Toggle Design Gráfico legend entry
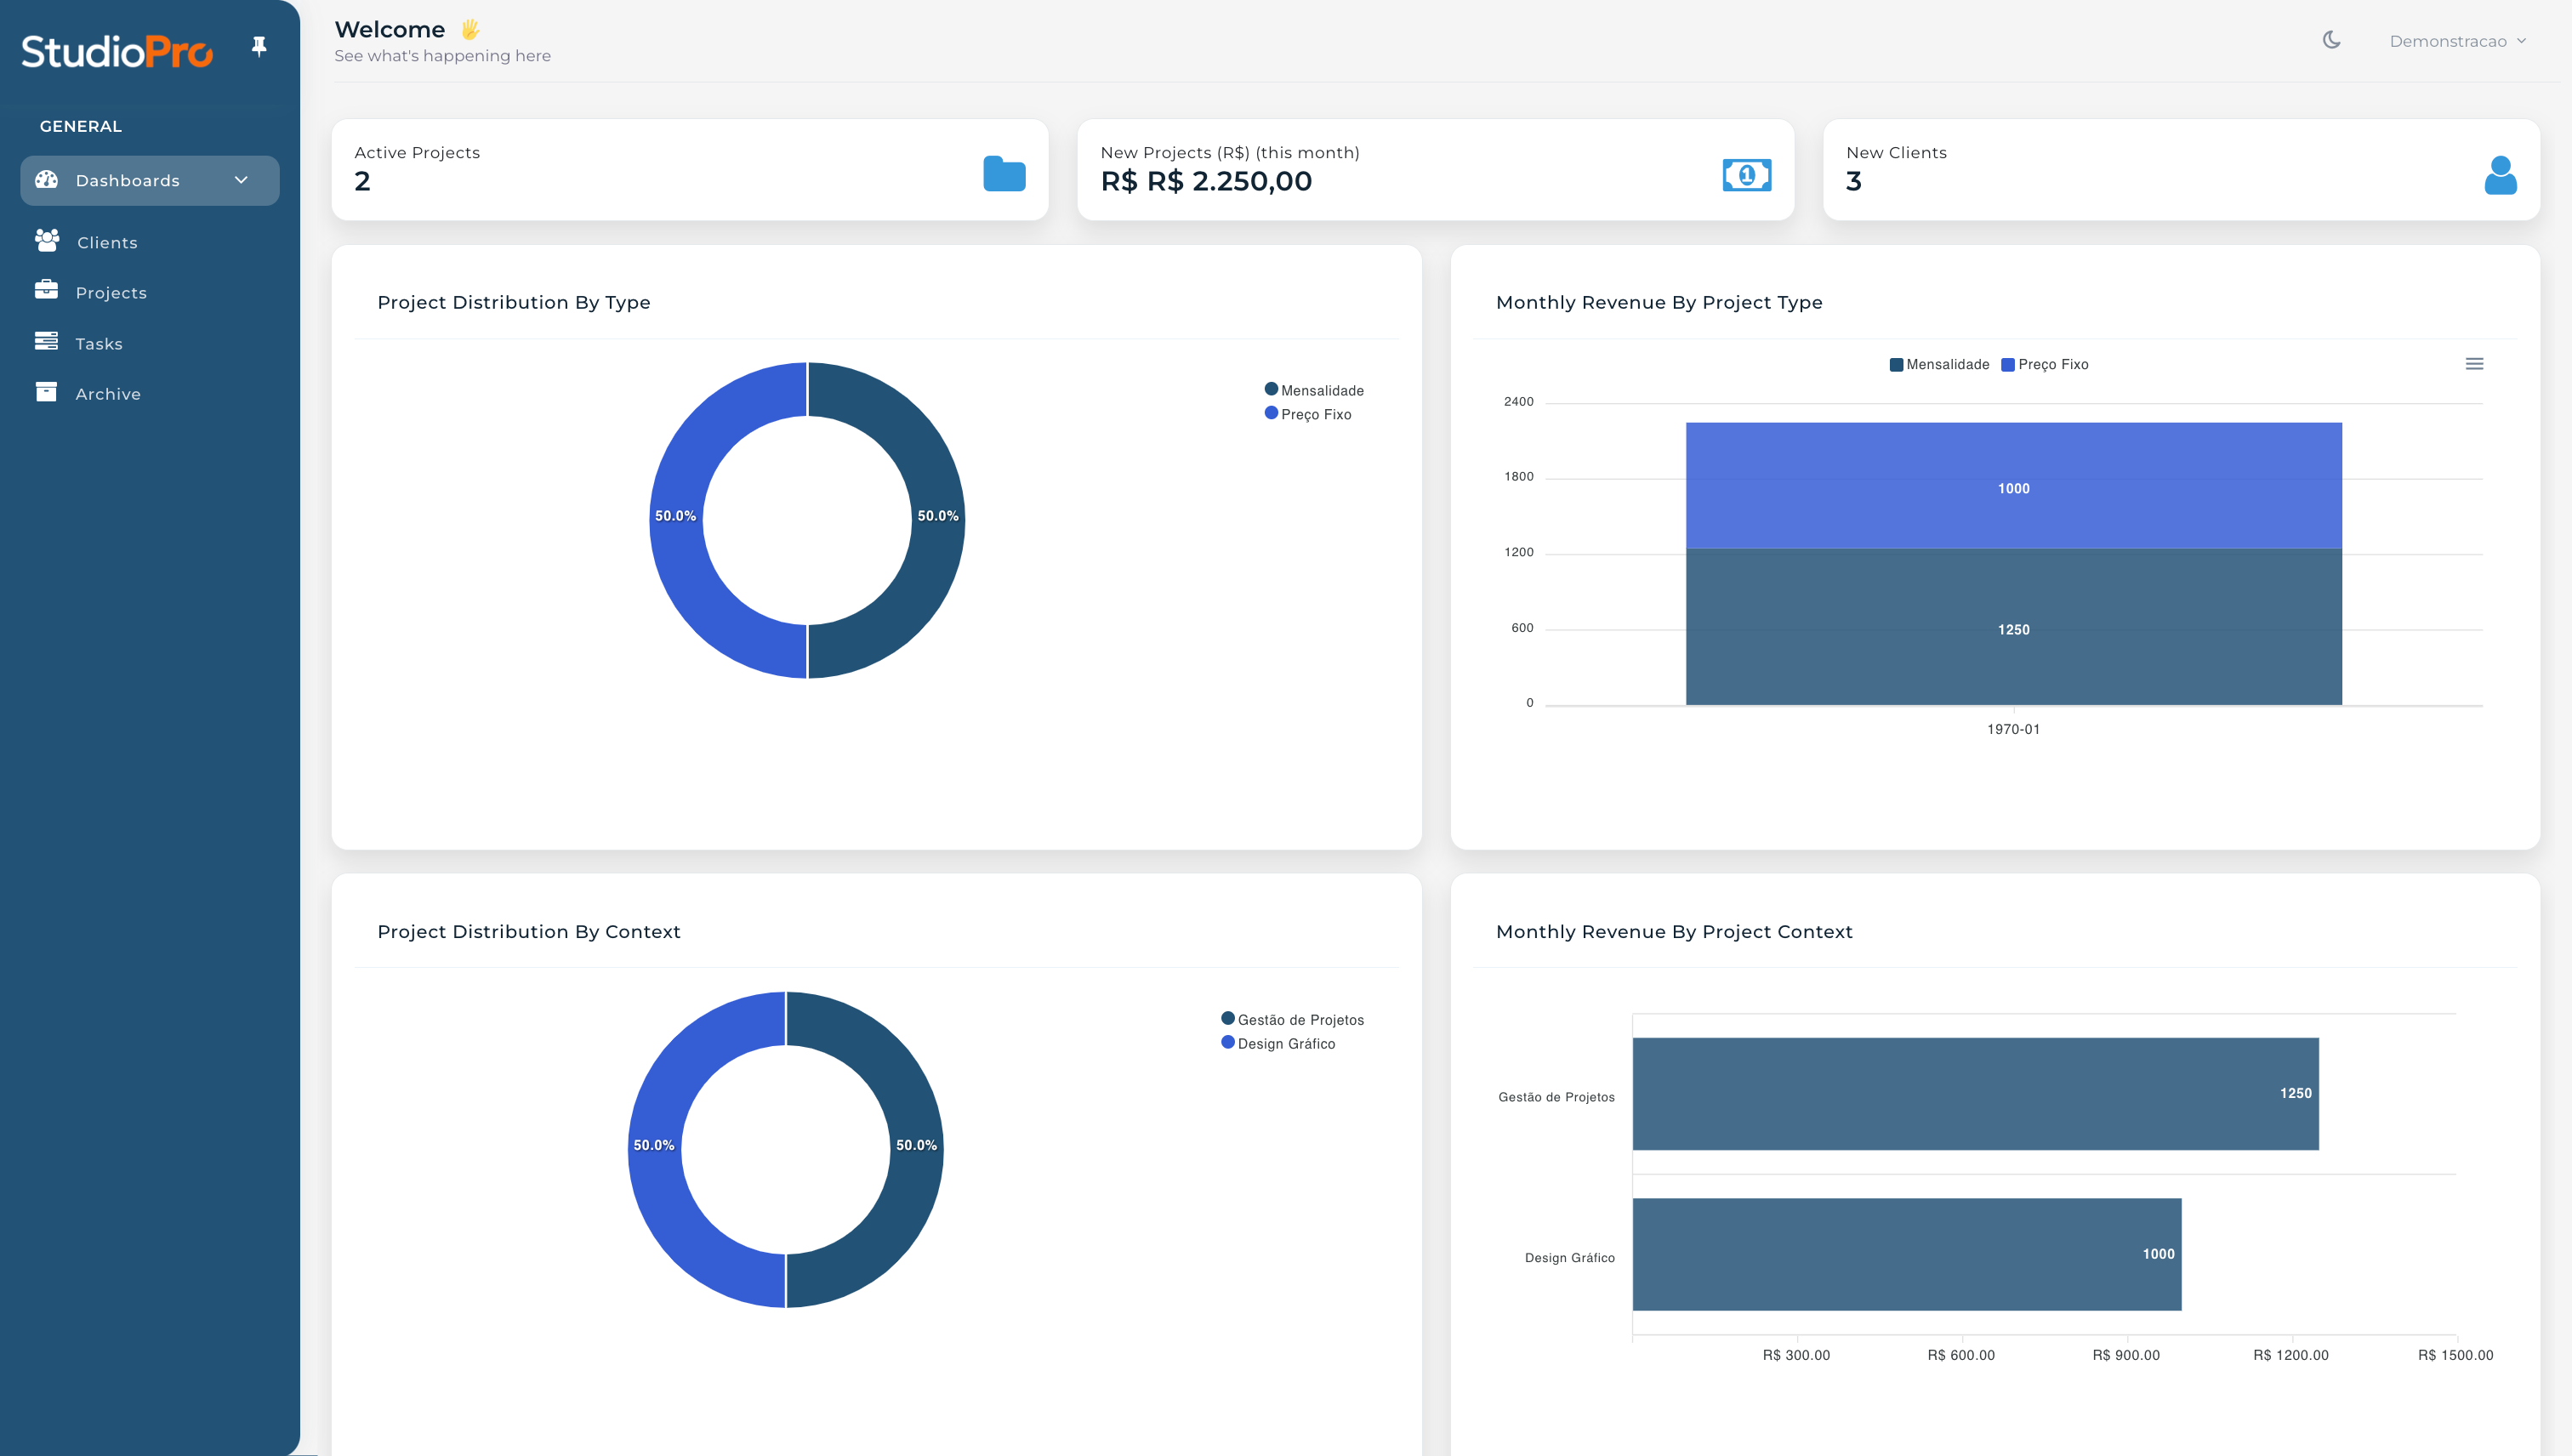Viewport: 2572px width, 1456px height. tap(1278, 1043)
